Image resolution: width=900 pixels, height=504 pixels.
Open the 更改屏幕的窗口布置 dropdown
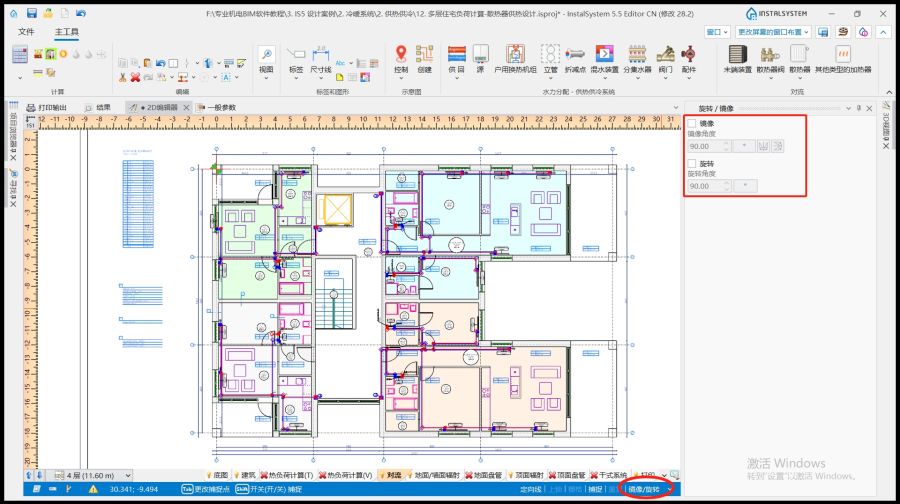773,32
